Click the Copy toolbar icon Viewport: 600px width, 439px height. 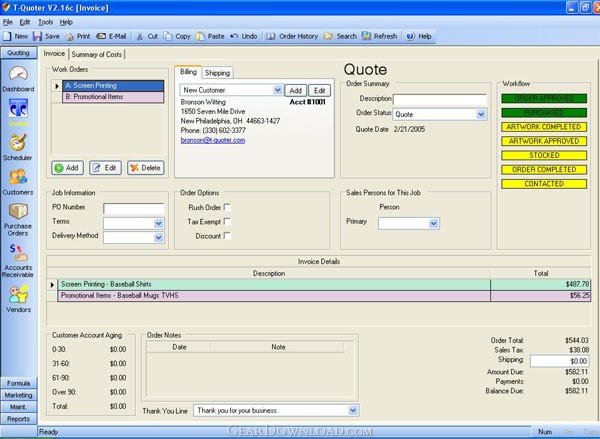[x=168, y=36]
